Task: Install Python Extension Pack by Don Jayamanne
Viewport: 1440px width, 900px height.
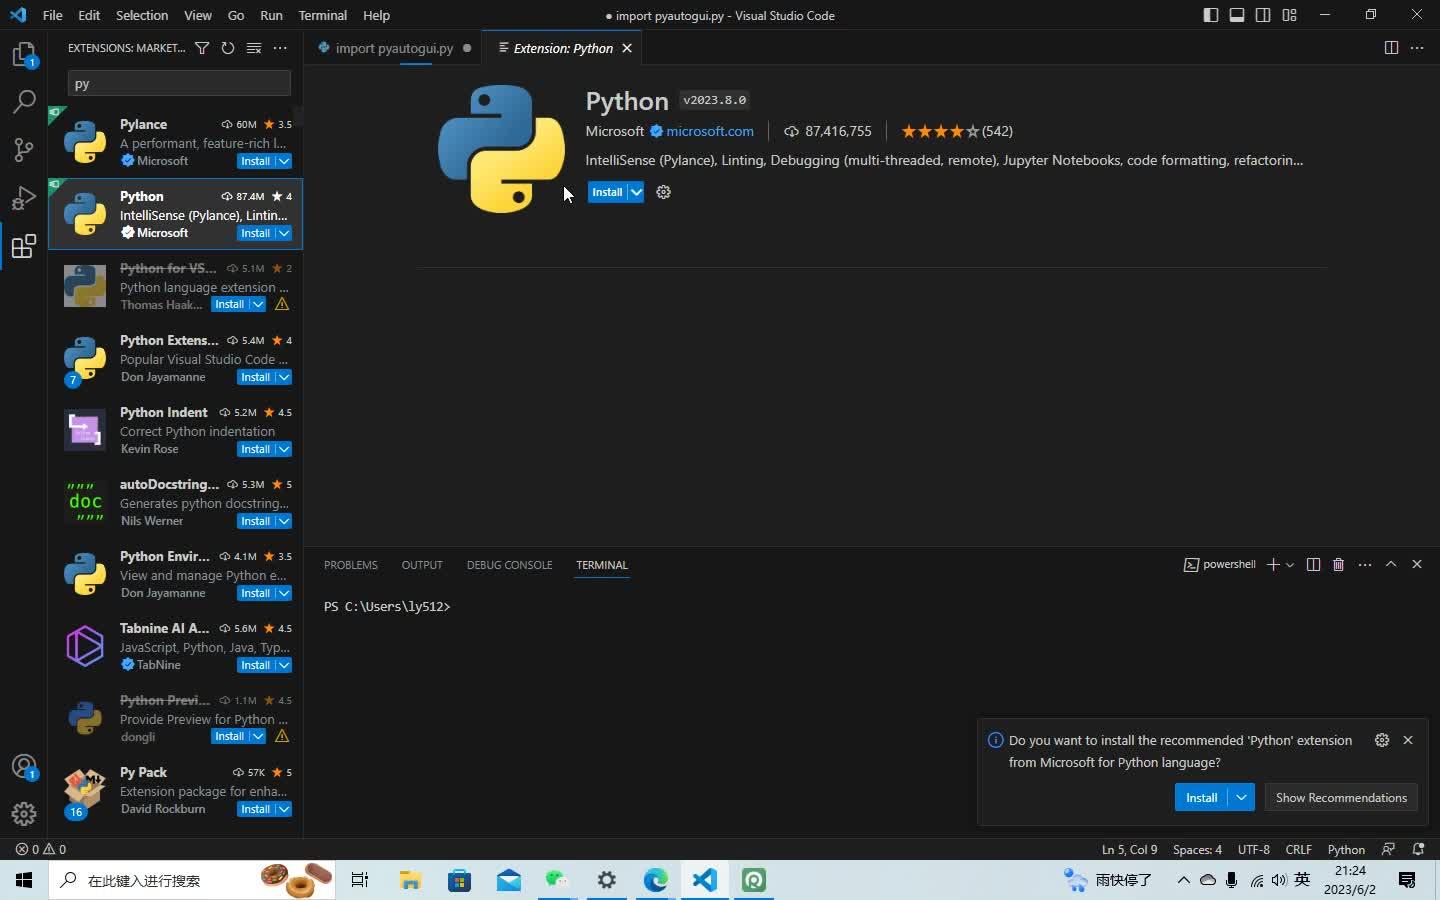Action: [x=256, y=377]
